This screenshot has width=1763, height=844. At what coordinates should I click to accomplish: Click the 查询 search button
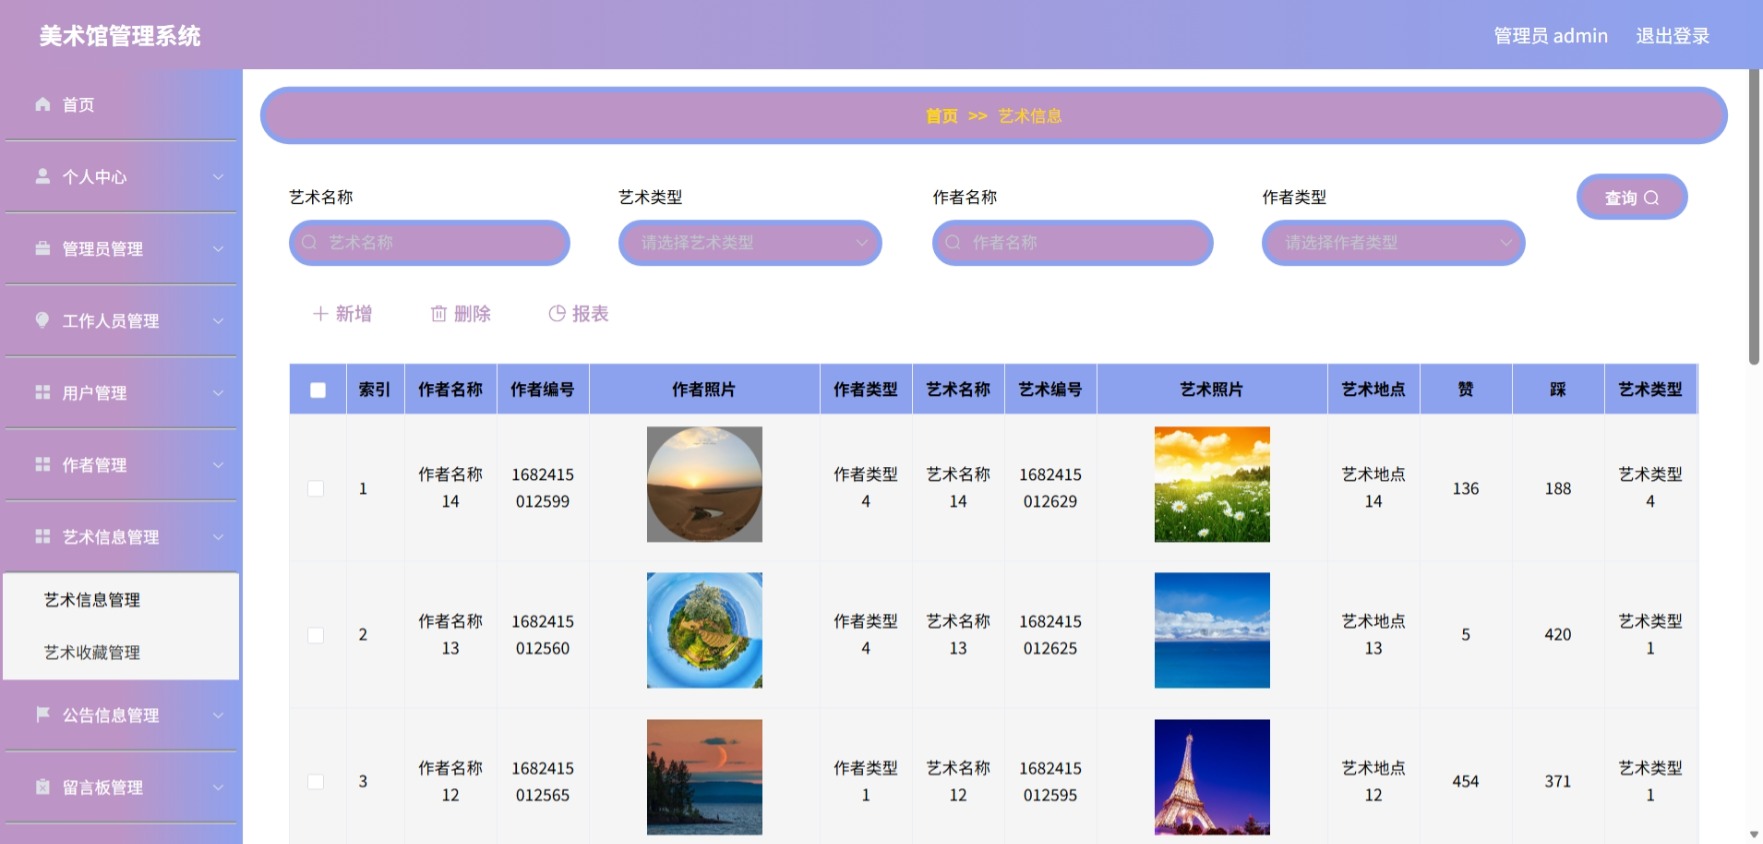point(1632,197)
